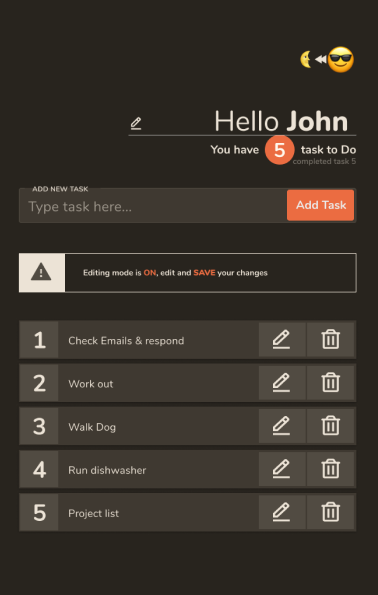
Task: Click the sunglasses emoji avatar
Action: pyautogui.click(x=340, y=60)
